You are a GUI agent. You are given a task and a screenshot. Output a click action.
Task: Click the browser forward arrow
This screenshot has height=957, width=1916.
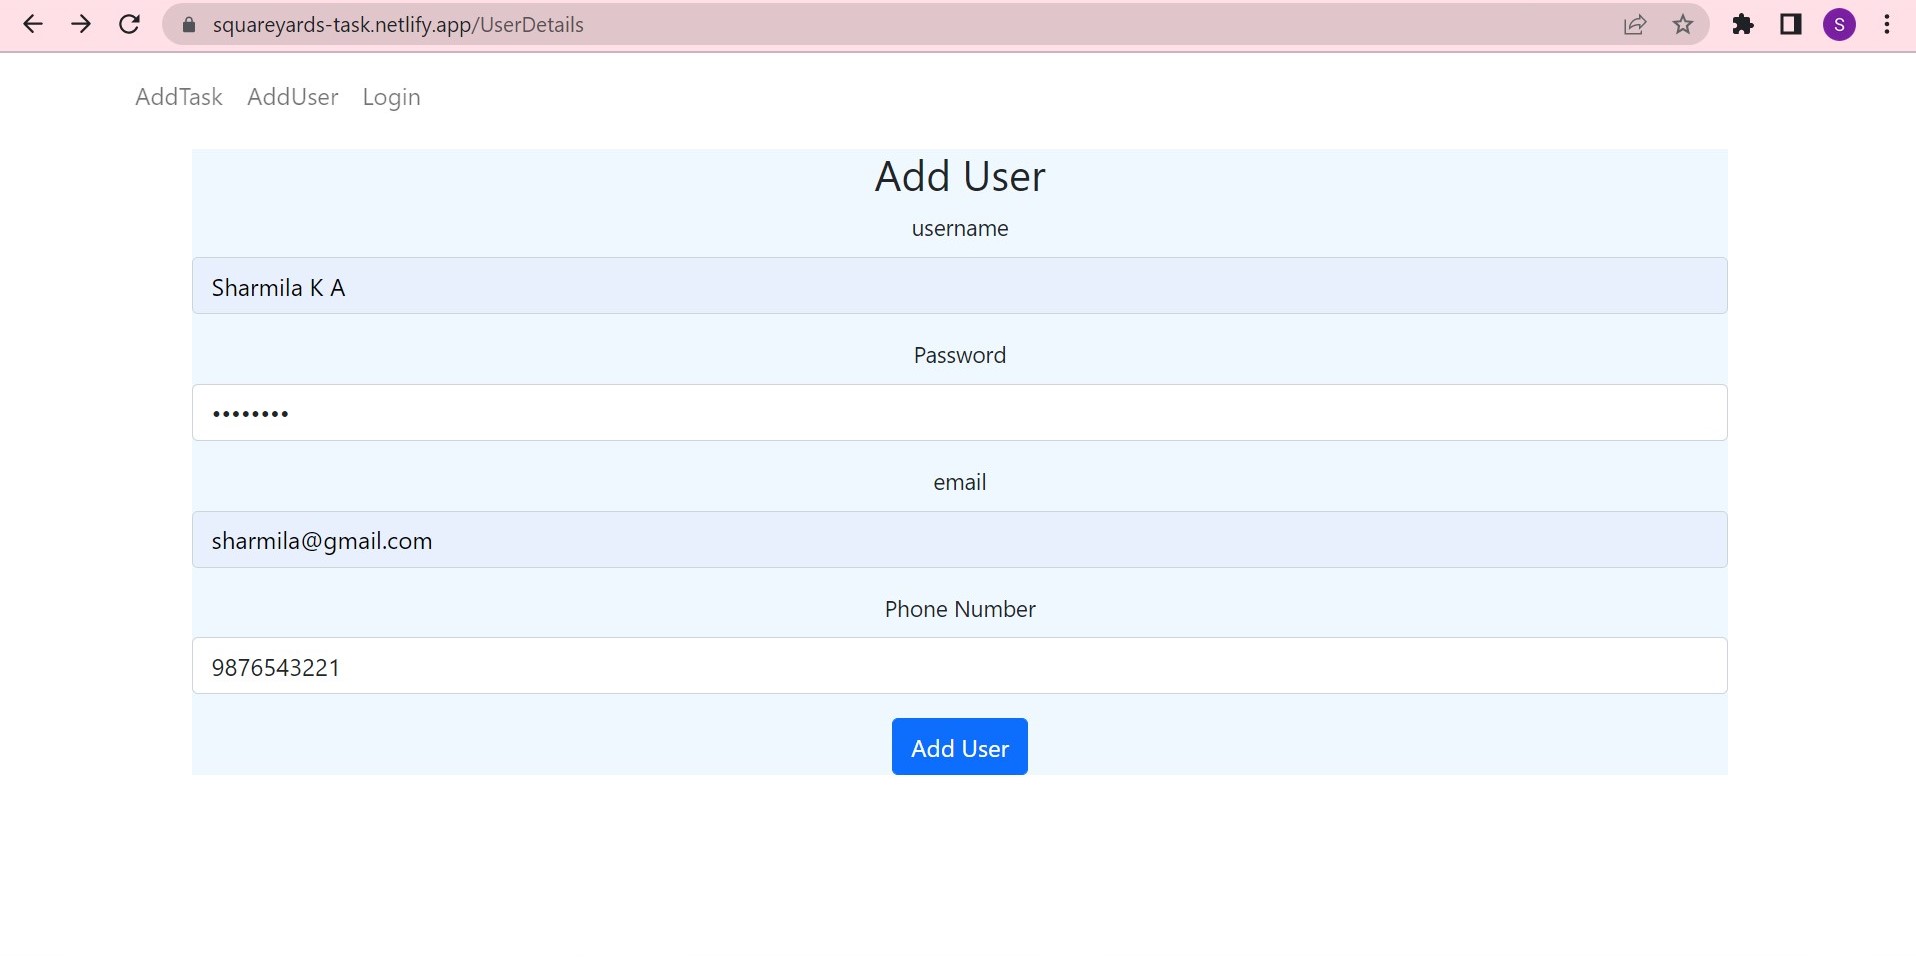(x=81, y=24)
